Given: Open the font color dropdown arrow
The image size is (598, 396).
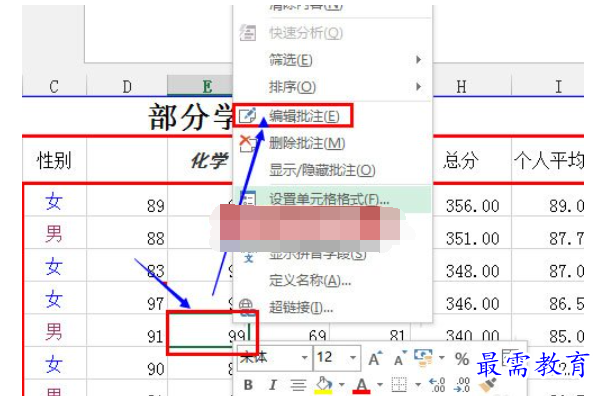Looking at the screenshot, I should (x=379, y=385).
